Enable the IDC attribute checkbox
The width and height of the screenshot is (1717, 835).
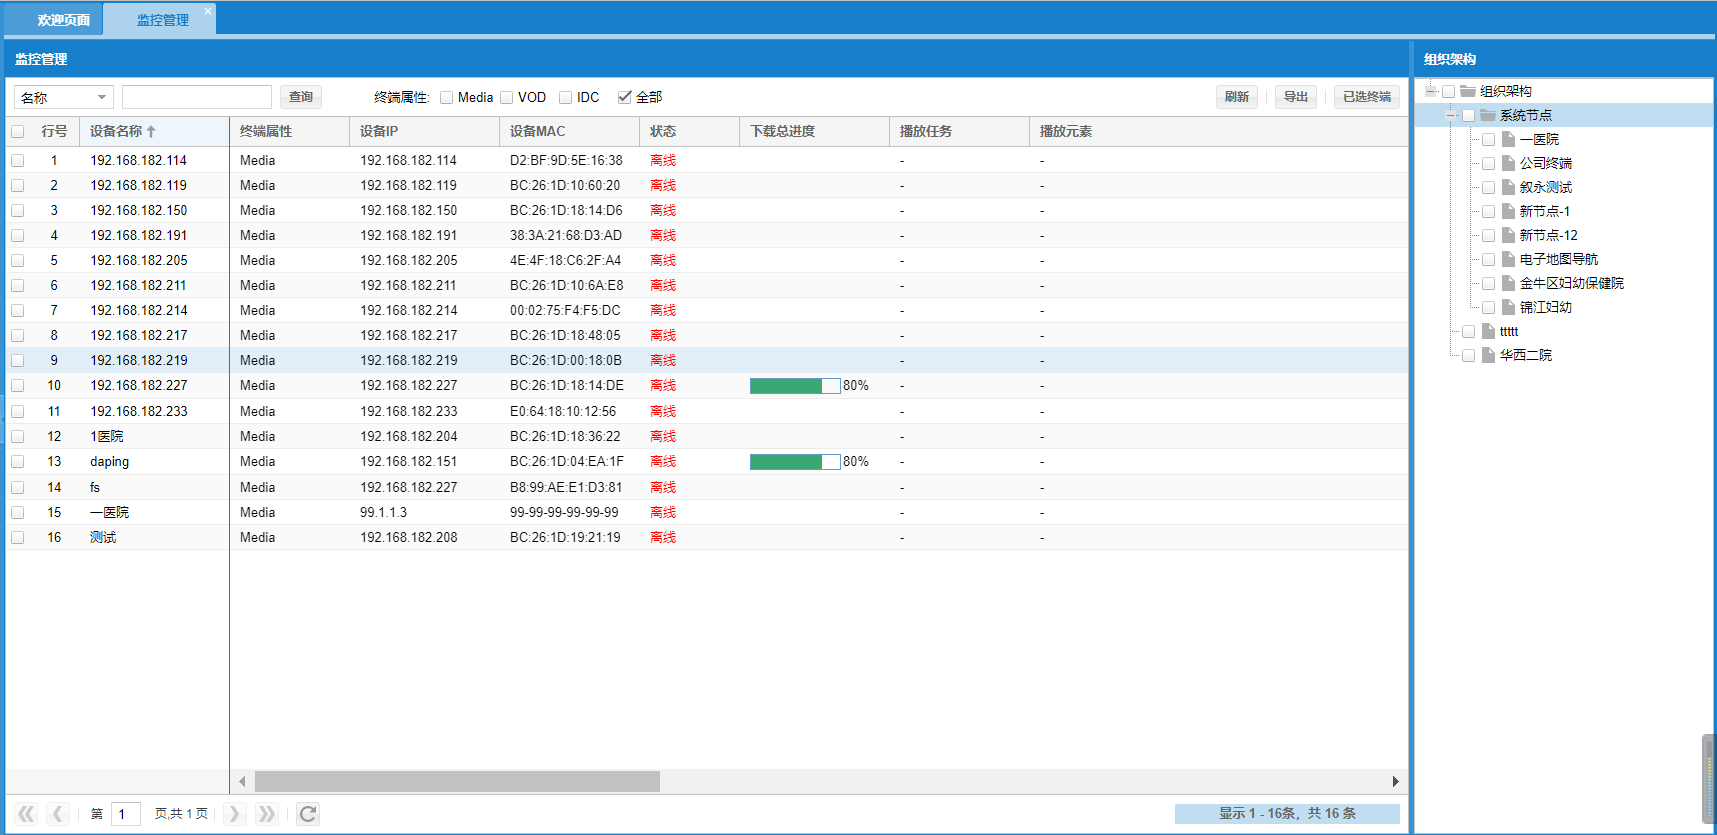click(x=566, y=97)
